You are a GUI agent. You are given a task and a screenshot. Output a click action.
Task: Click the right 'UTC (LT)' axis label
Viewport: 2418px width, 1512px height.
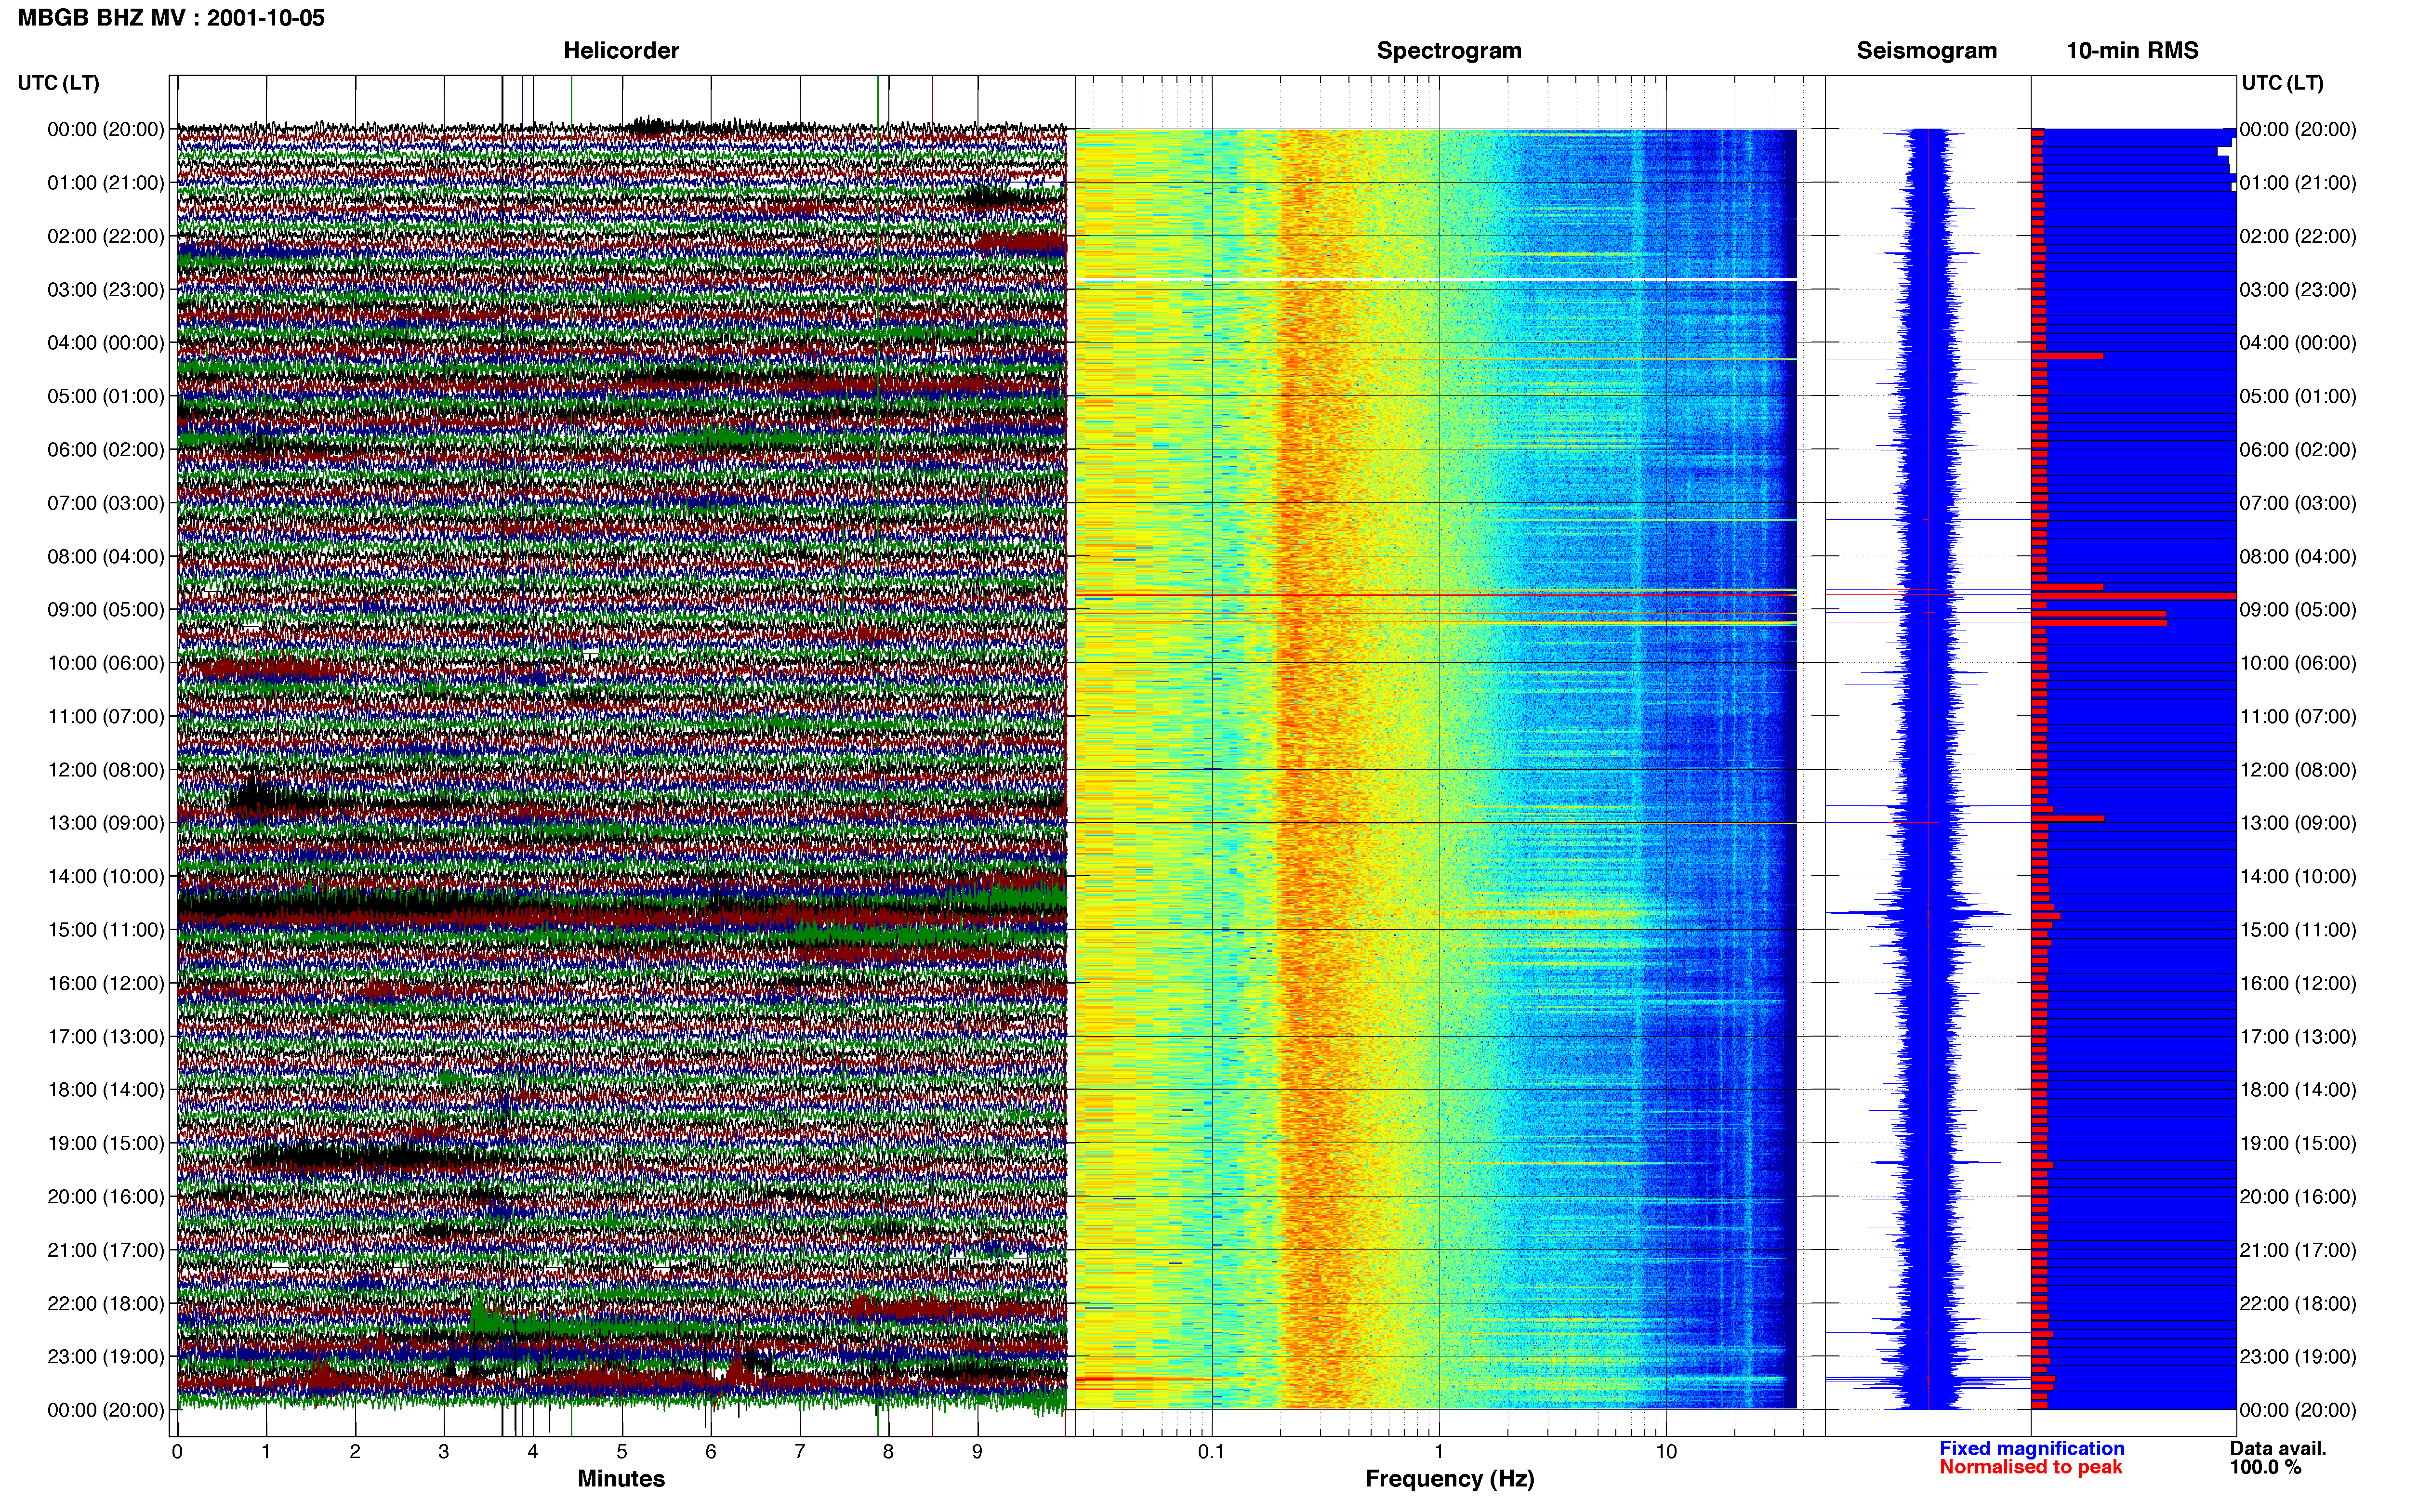coord(2282,82)
